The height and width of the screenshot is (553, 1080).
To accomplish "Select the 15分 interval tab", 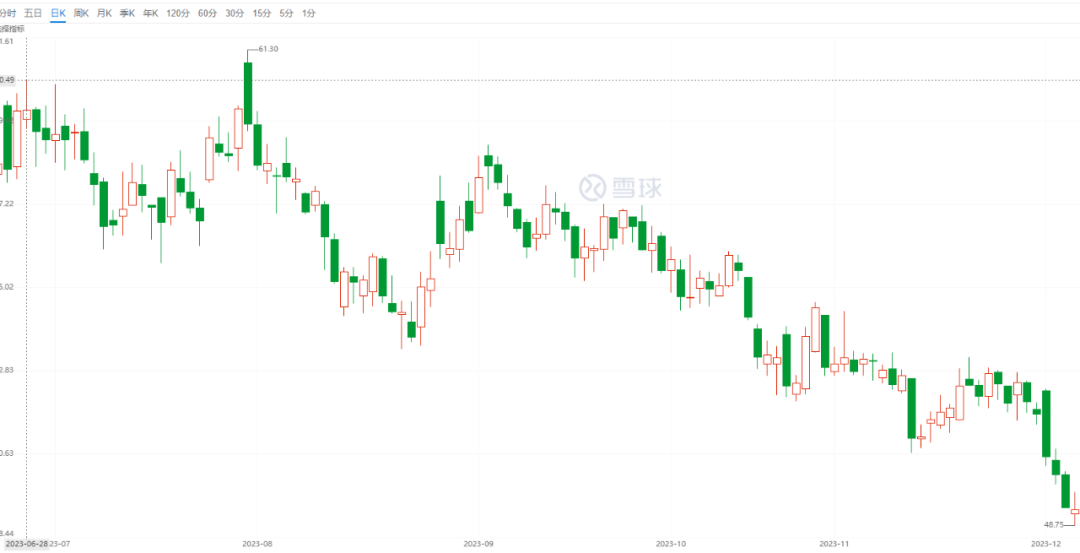I will 261,13.
